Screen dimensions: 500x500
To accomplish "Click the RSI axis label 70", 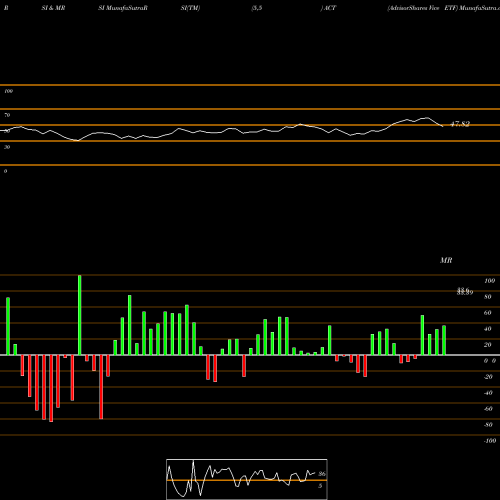I will click(x=7, y=115).
